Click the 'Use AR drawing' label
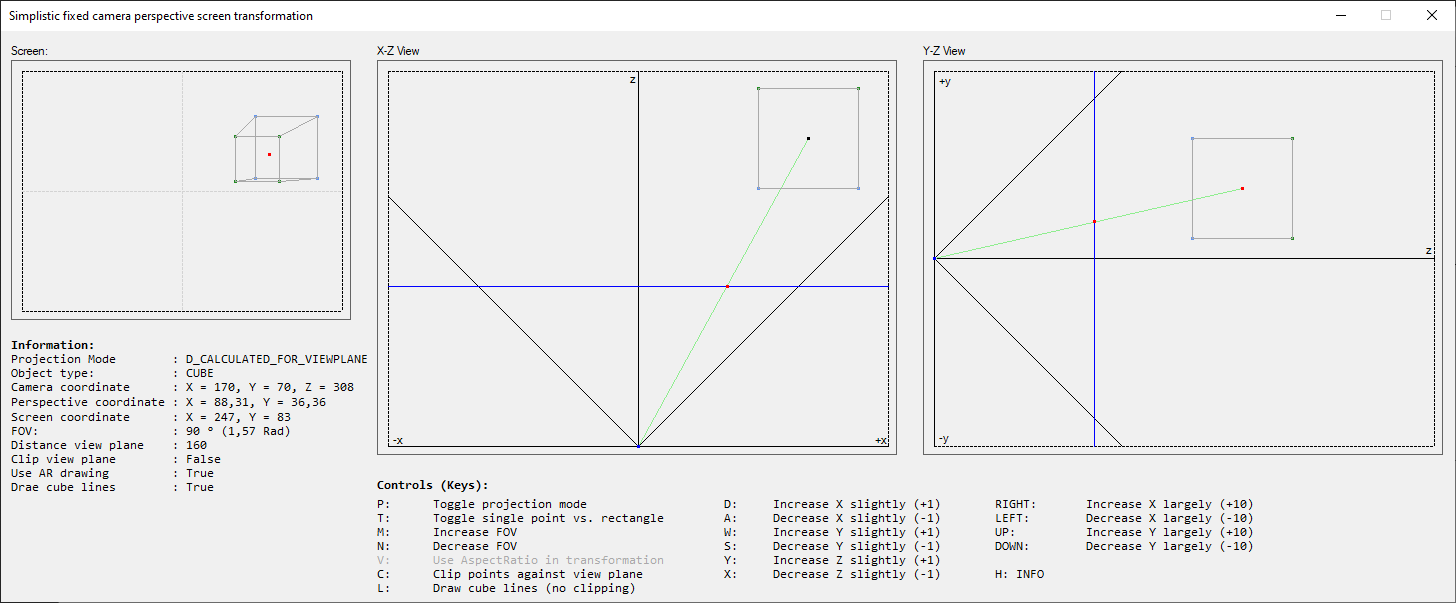This screenshot has height=603, width=1456. [60, 473]
